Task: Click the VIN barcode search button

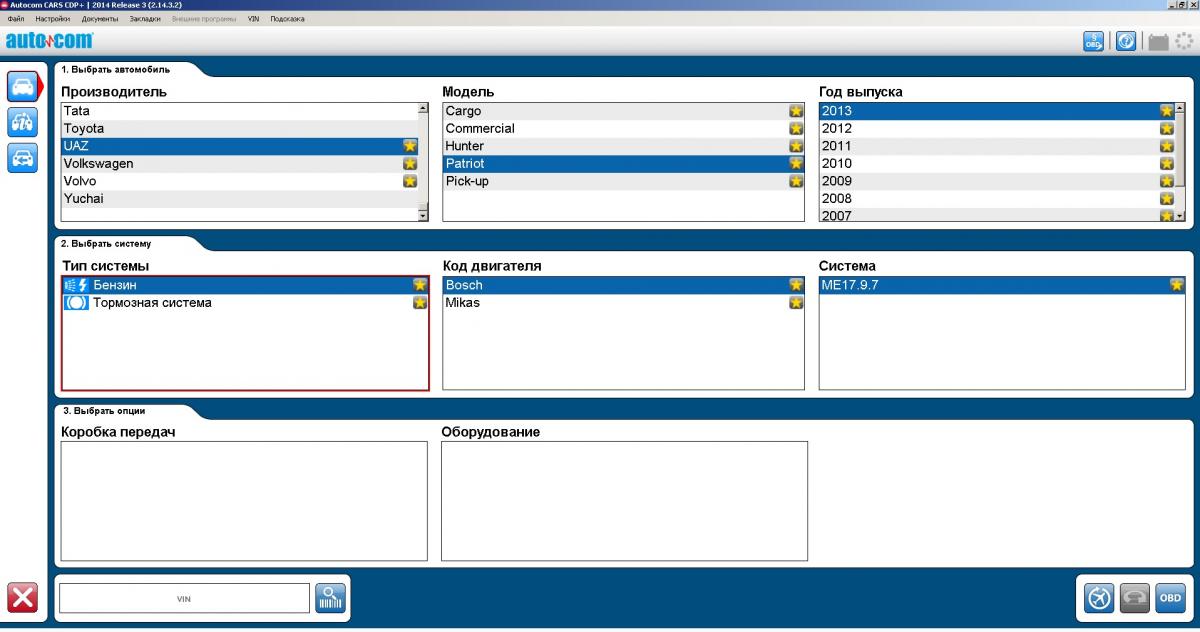Action: click(x=331, y=598)
